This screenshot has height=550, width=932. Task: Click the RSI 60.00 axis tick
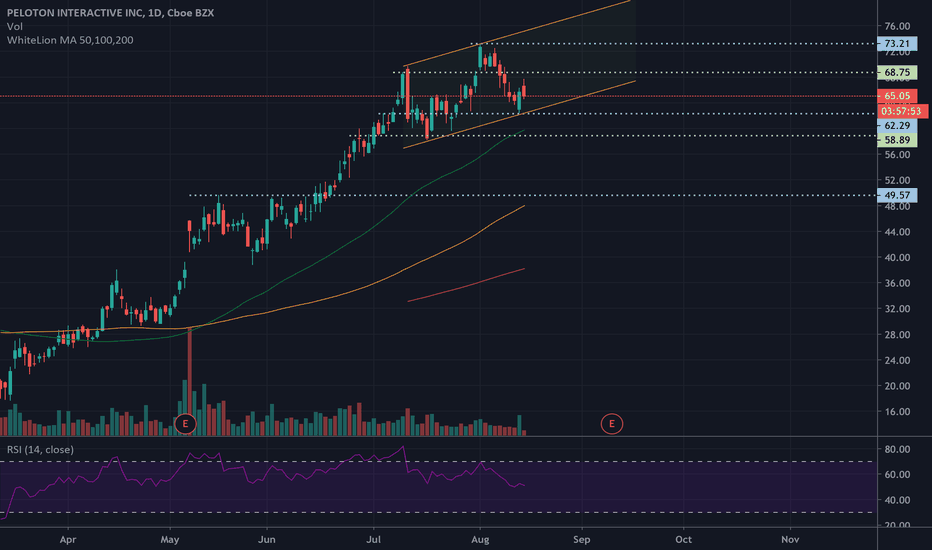897,474
